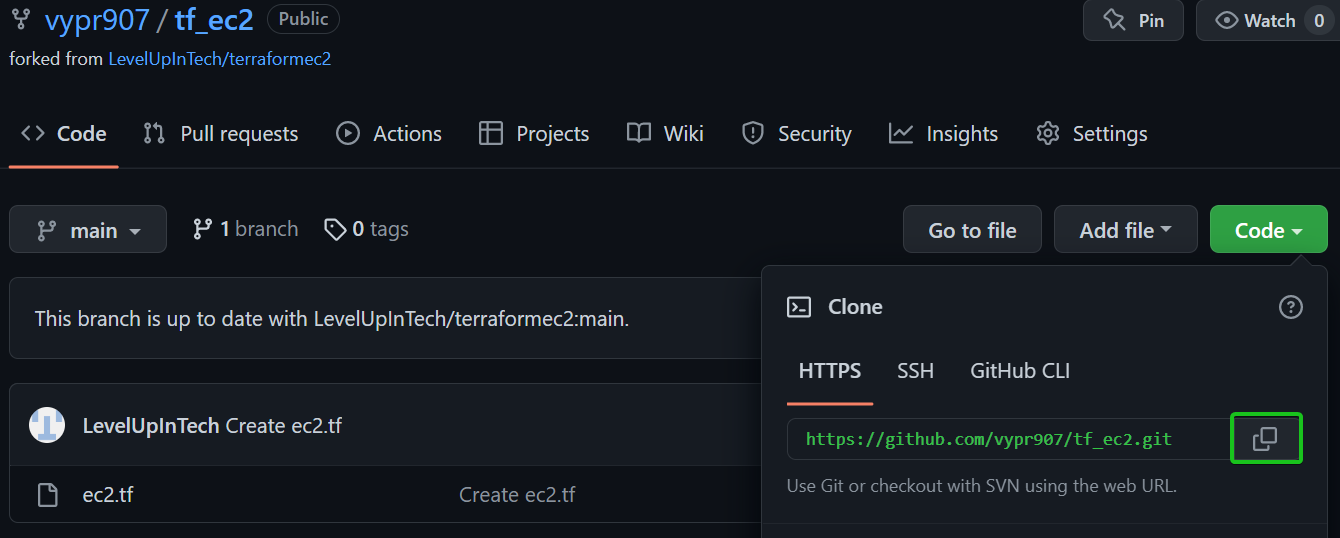The width and height of the screenshot is (1340, 538).
Task: Open the Create ec2.tf commit message in header row
Action: [x=284, y=426]
